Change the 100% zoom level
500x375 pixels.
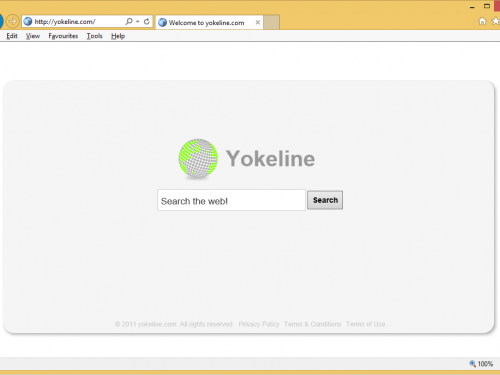click(481, 364)
